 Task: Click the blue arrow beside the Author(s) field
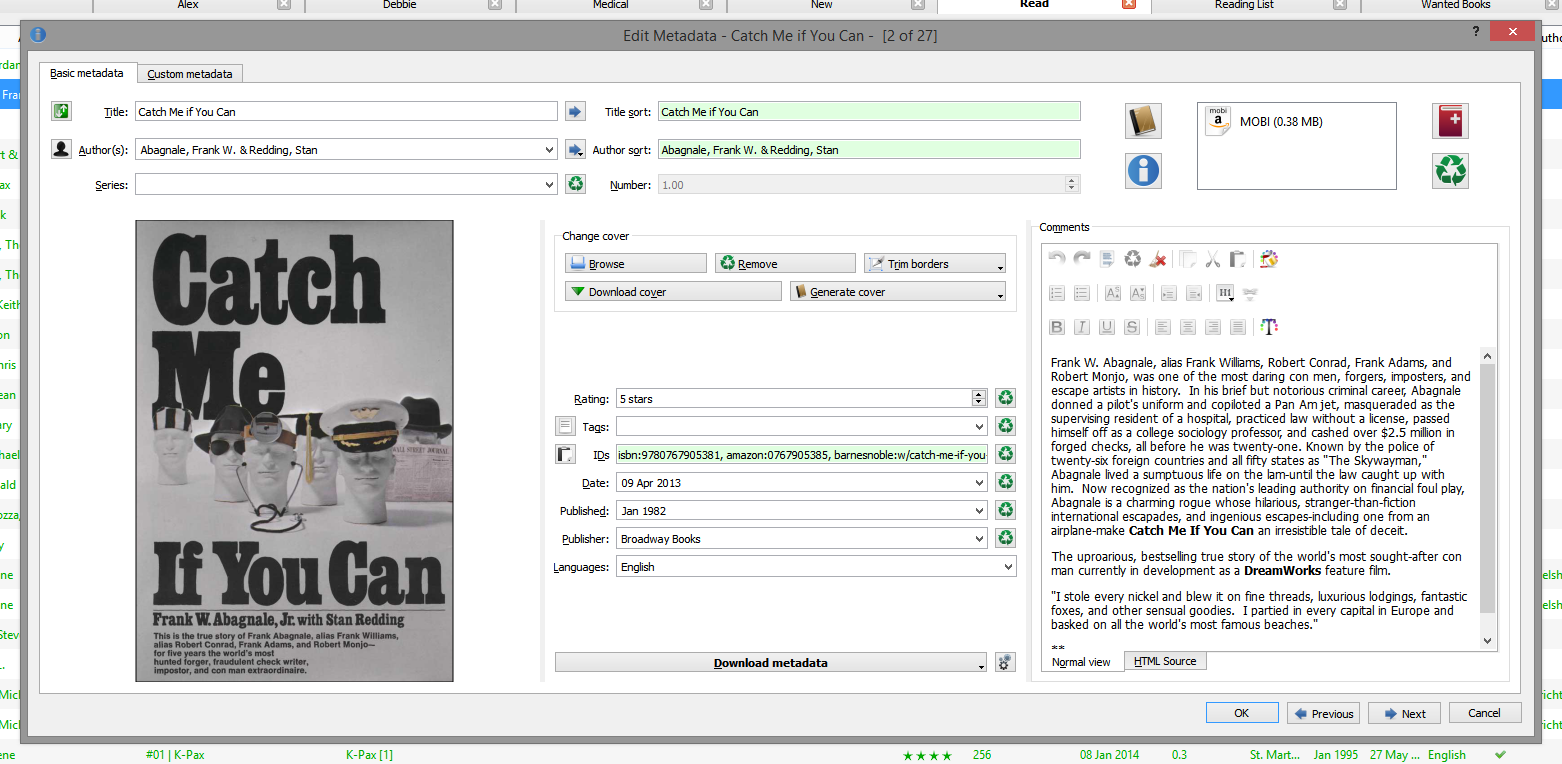575,149
